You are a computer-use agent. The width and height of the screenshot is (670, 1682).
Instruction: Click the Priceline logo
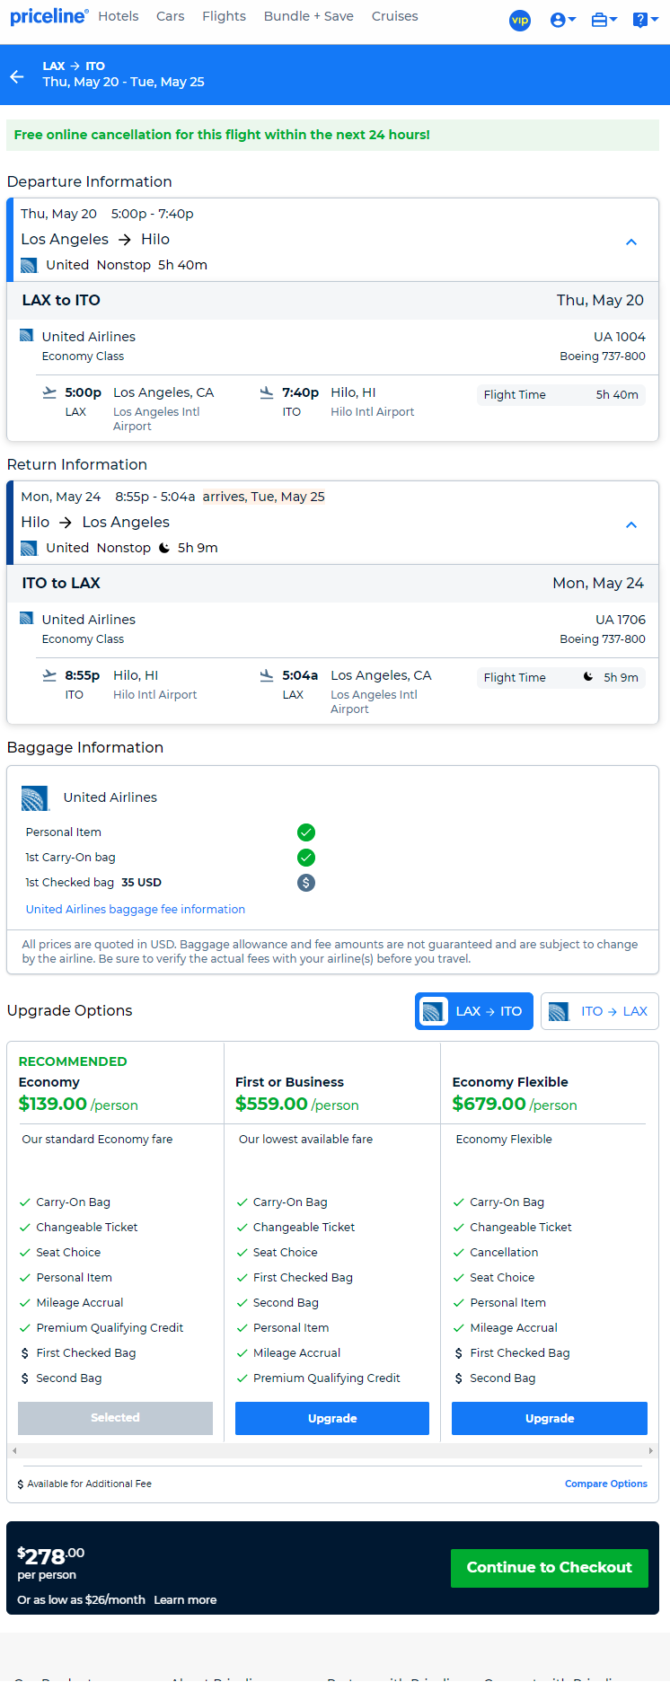[49, 17]
